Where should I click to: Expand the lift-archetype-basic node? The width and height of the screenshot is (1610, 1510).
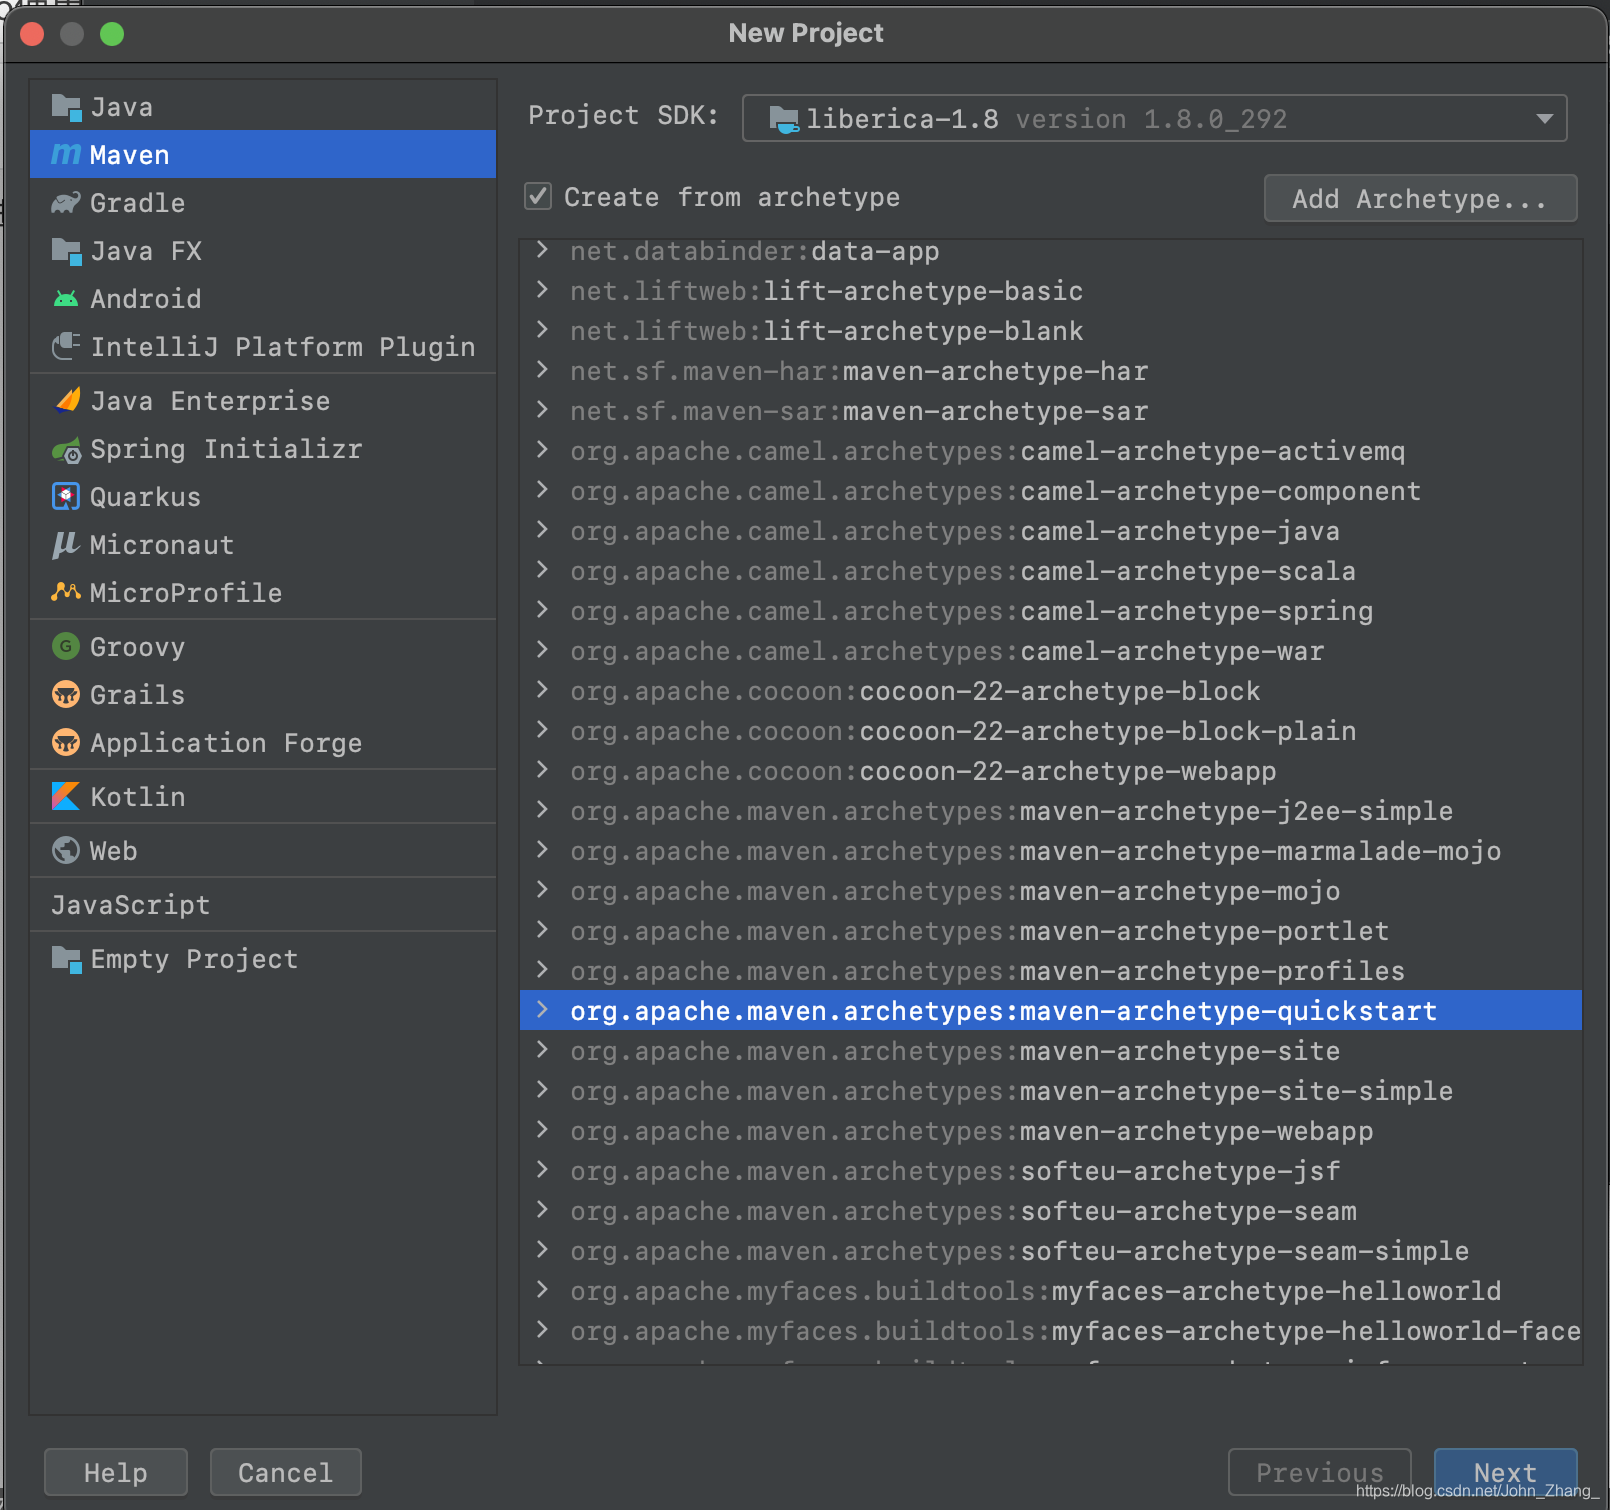(x=542, y=290)
